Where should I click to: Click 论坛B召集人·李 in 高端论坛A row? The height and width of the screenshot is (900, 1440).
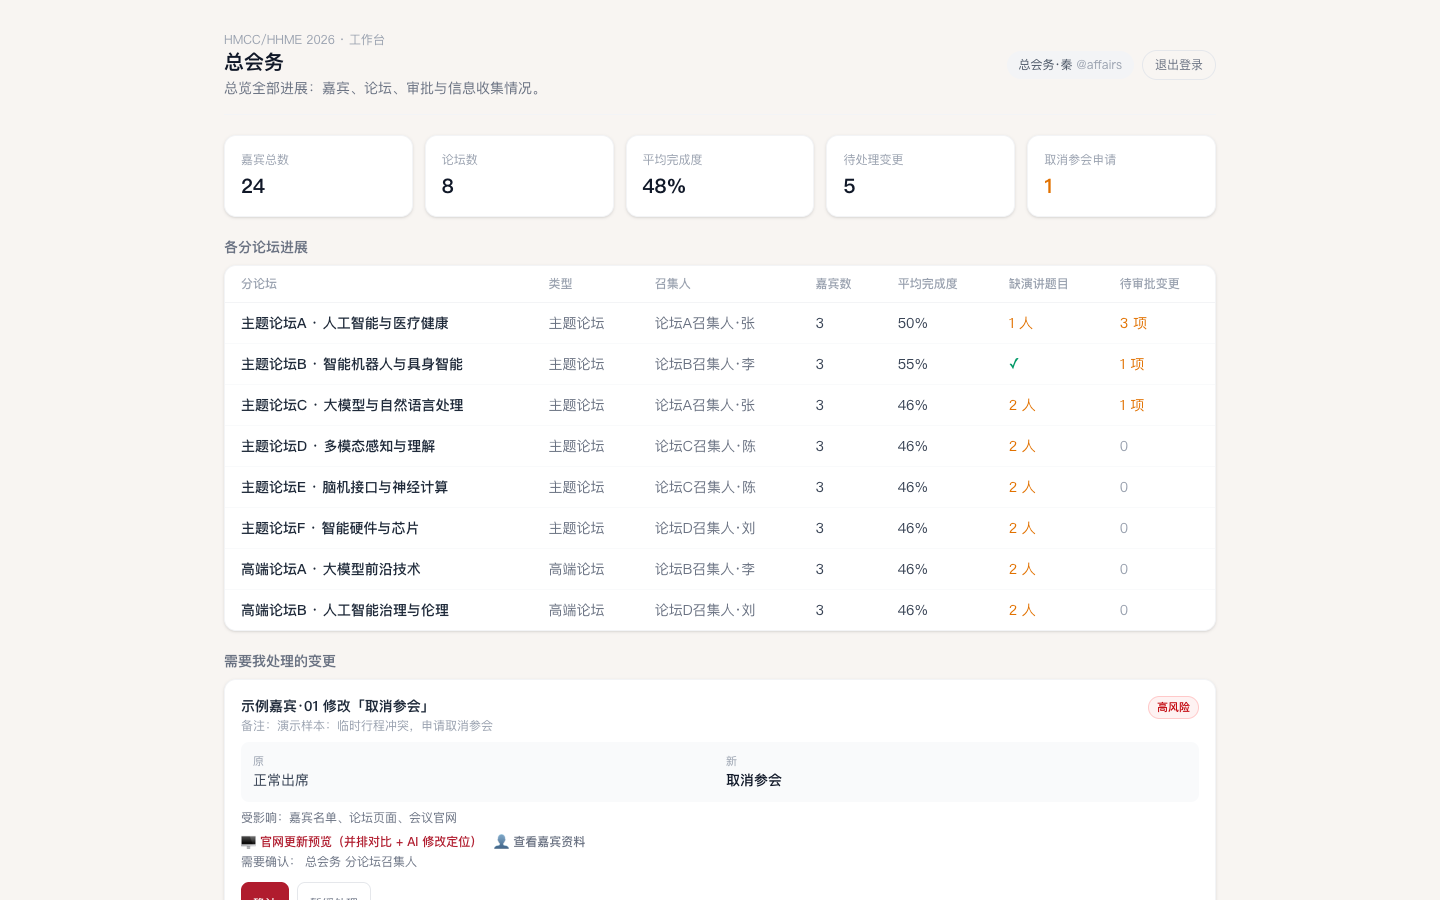[705, 569]
